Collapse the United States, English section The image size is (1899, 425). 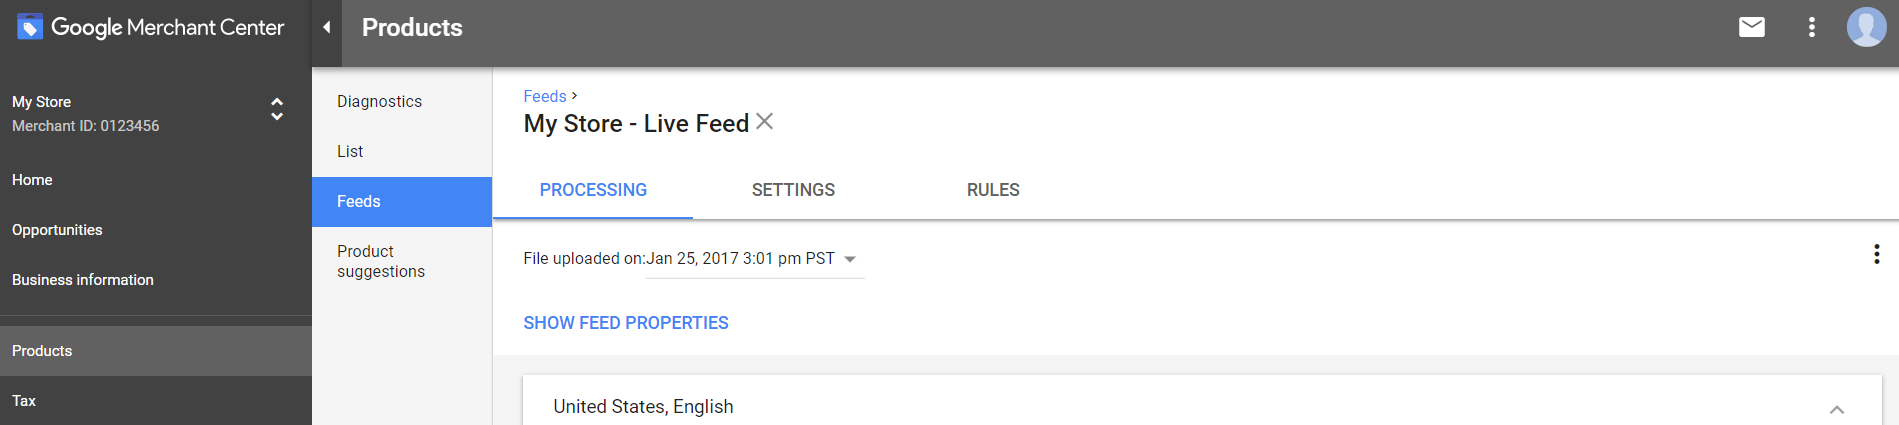(x=1836, y=409)
